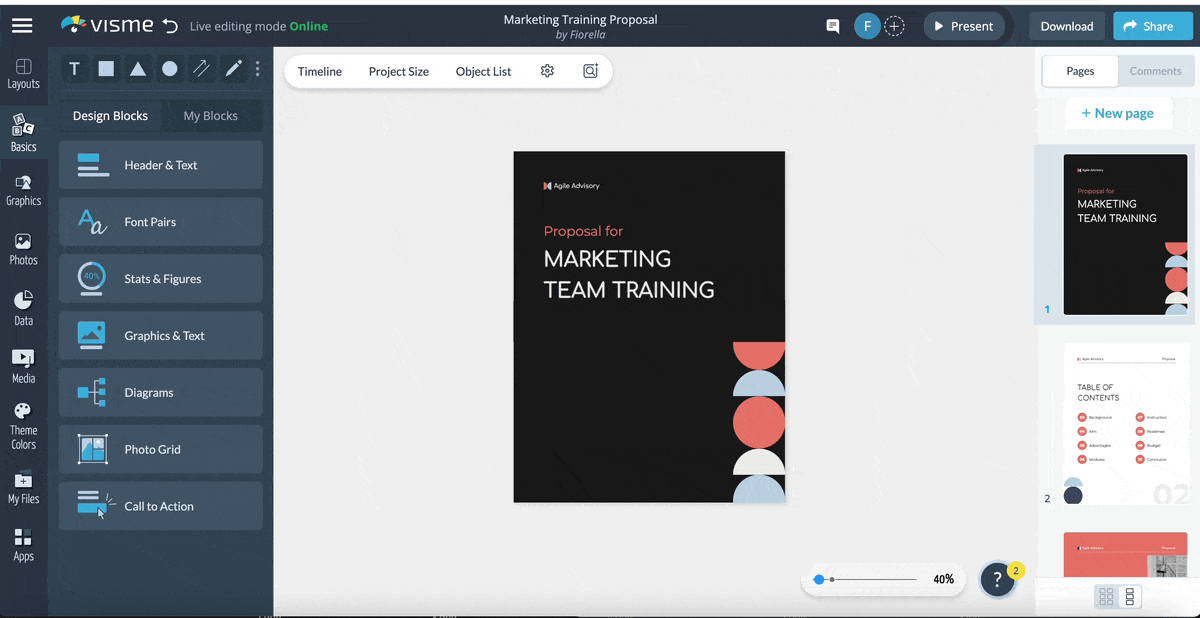The width and height of the screenshot is (1200, 618).
Task: Switch to list page view
Action: (1130, 597)
